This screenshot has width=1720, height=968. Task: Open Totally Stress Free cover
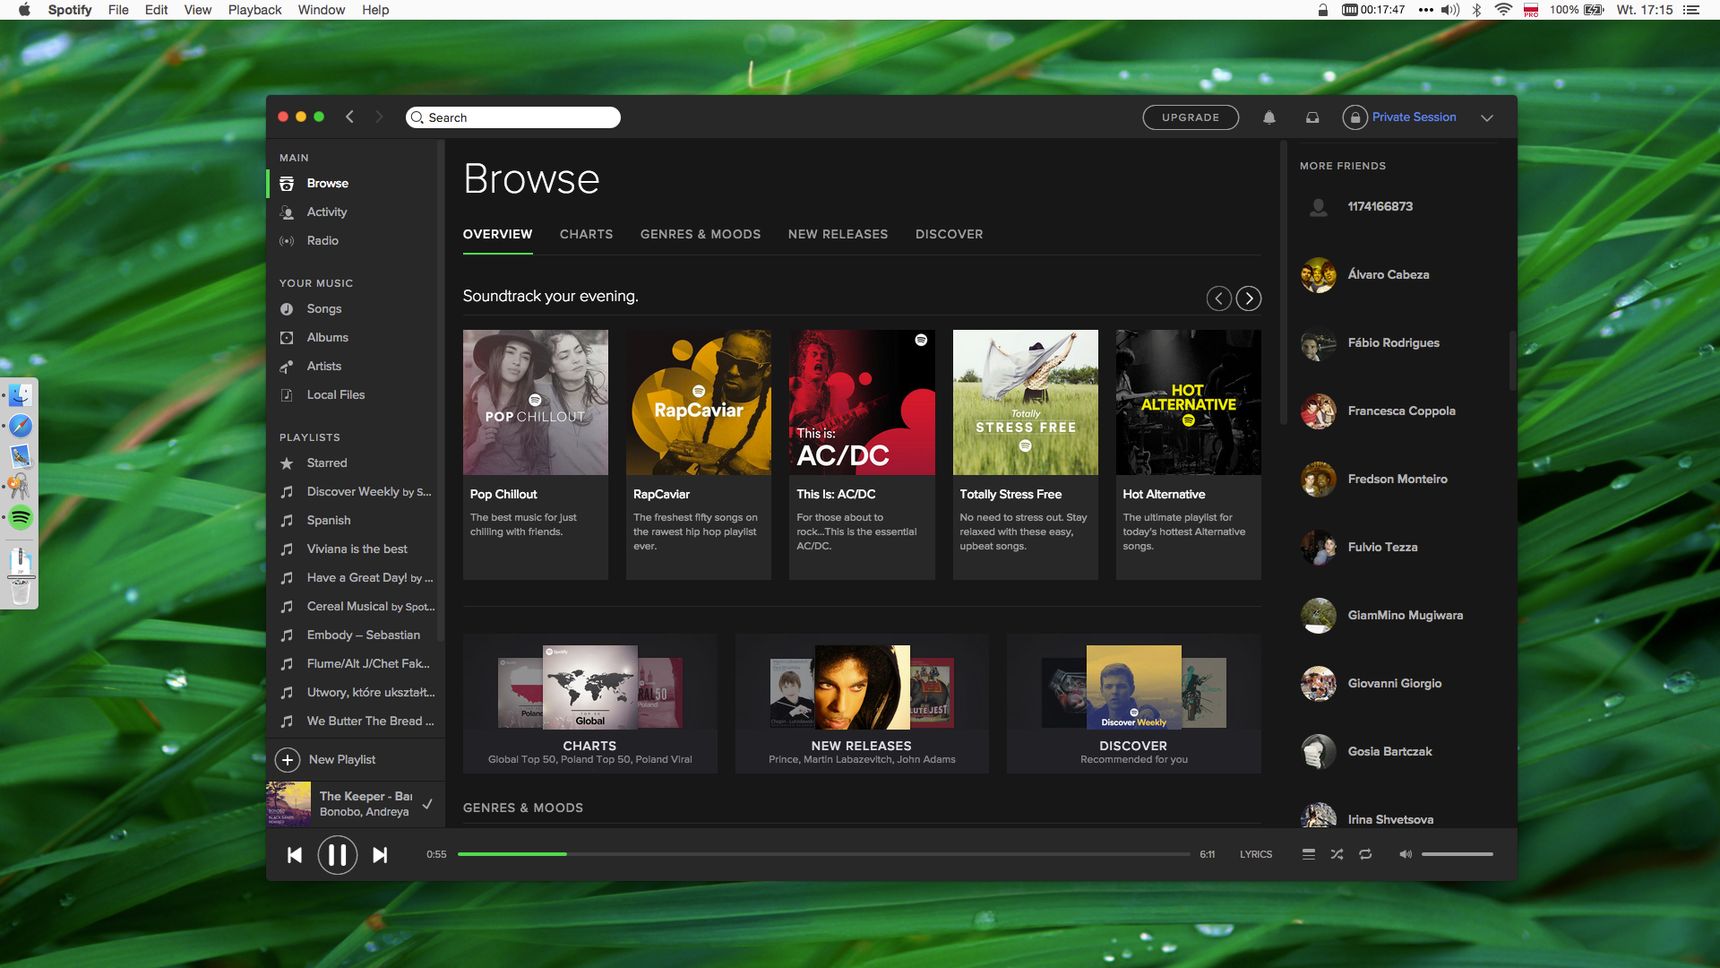[1025, 402]
